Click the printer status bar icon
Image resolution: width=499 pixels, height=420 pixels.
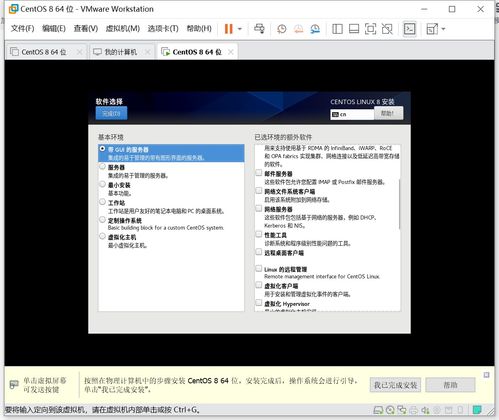pyautogui.click(x=413, y=410)
